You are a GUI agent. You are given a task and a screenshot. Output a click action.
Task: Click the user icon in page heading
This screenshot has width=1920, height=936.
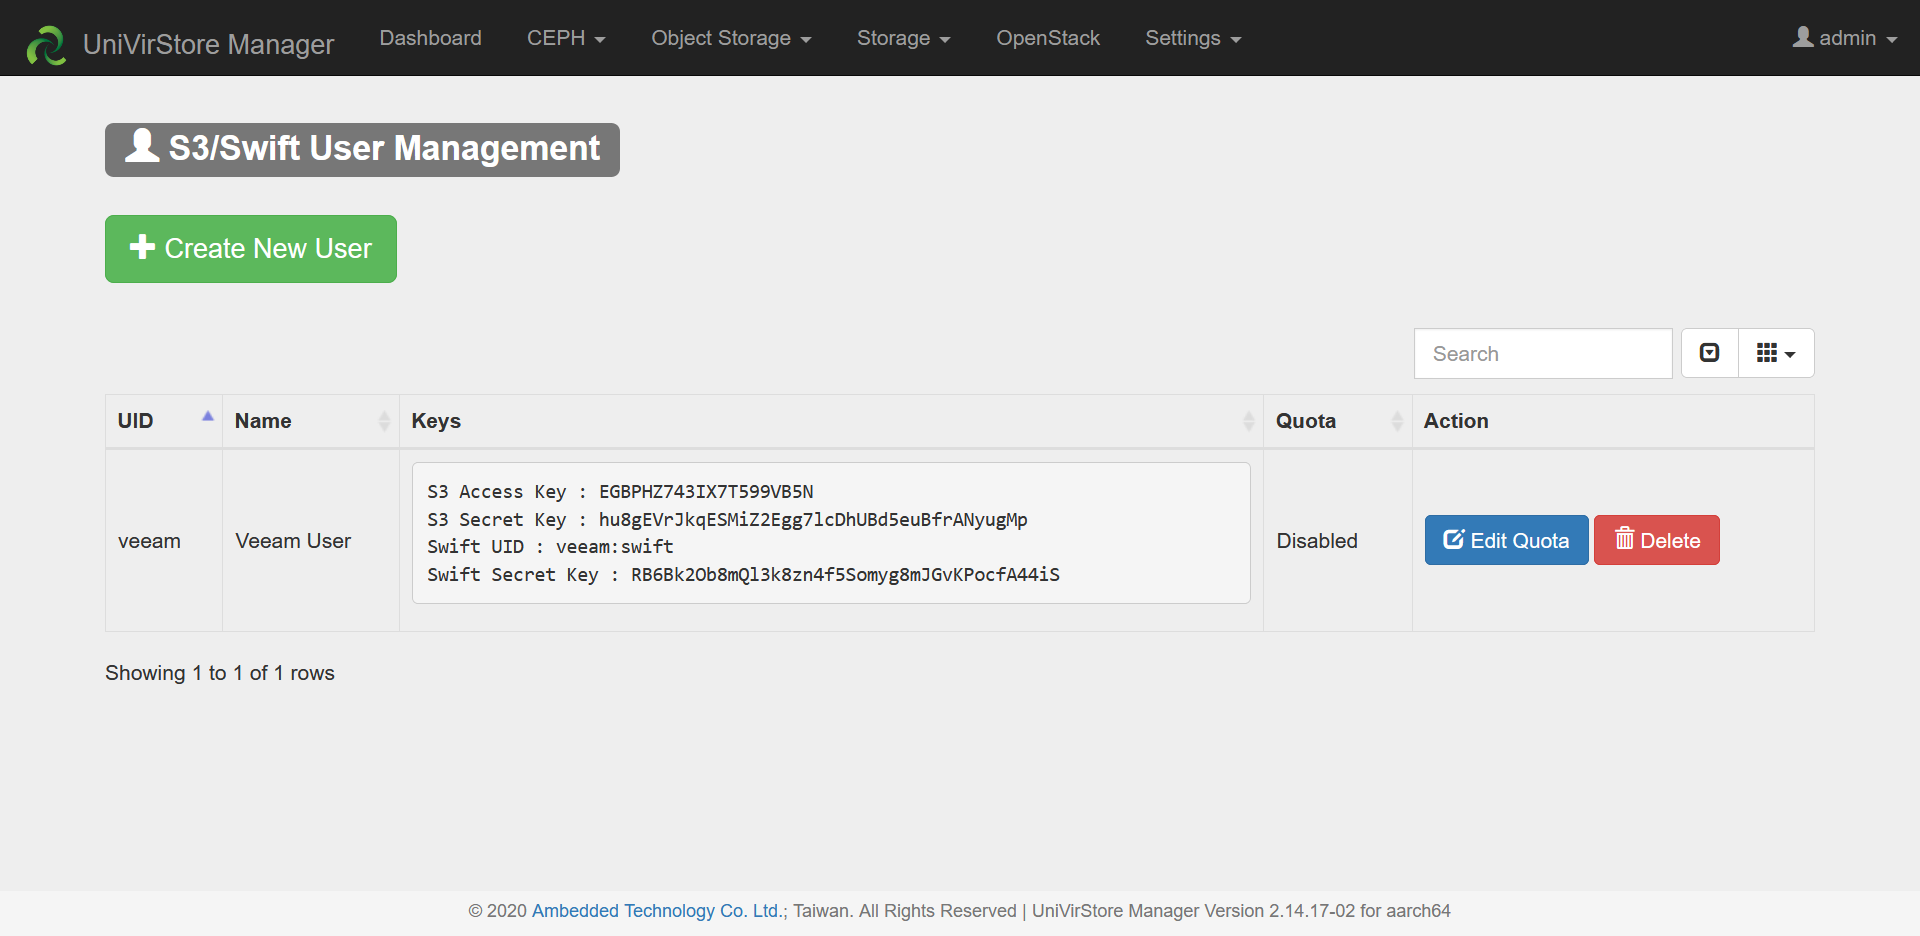pos(142,145)
